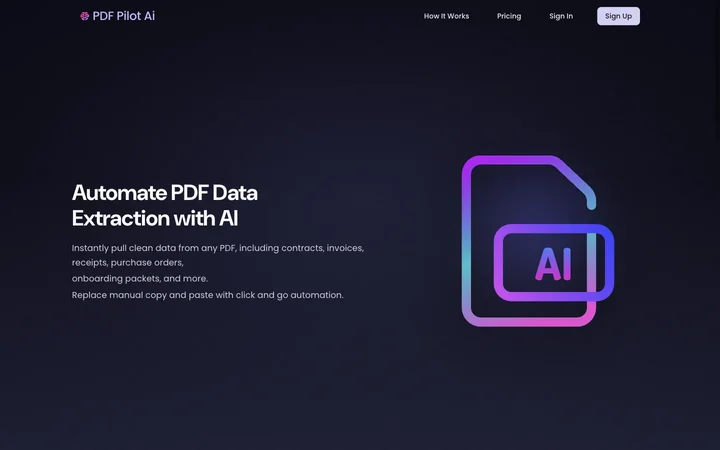The width and height of the screenshot is (720, 450).
Task: Open the Pricing page
Action: (509, 16)
